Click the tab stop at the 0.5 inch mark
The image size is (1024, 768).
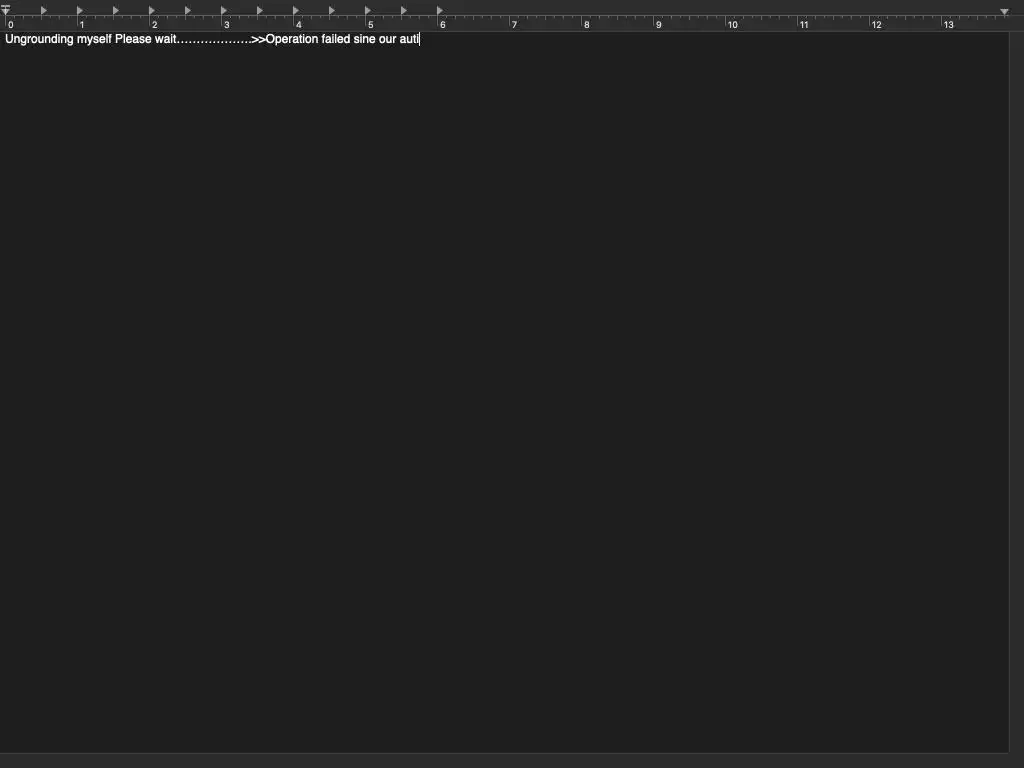tap(44, 10)
